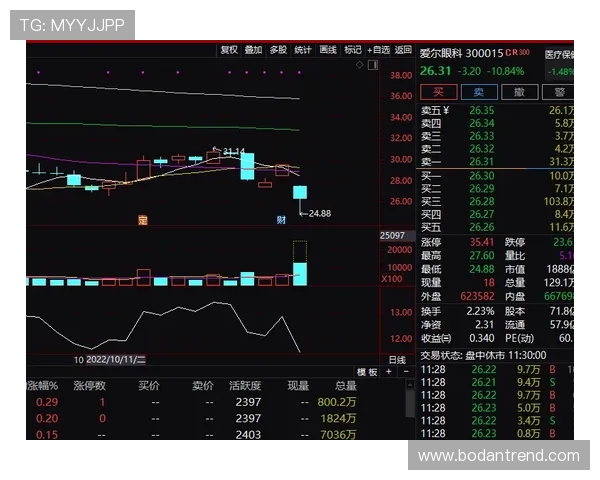Select the 叠加 overlay tool
The width and height of the screenshot is (600, 480).
(x=254, y=49)
